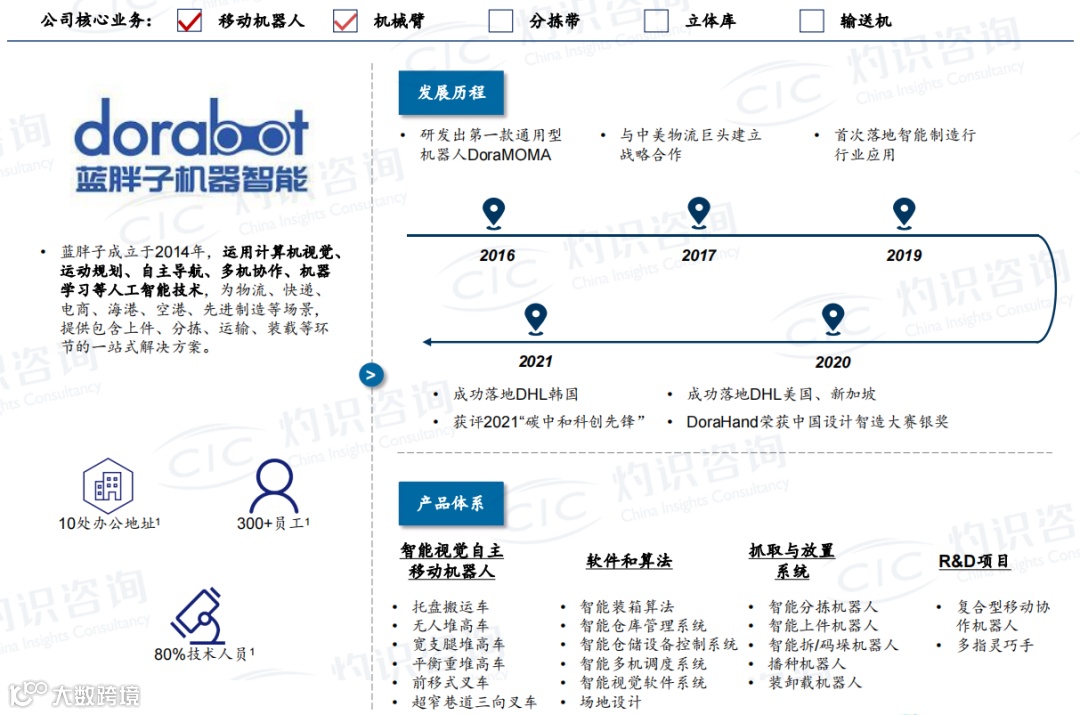
Task: Click 场地设计 list item
Action: (x=610, y=702)
